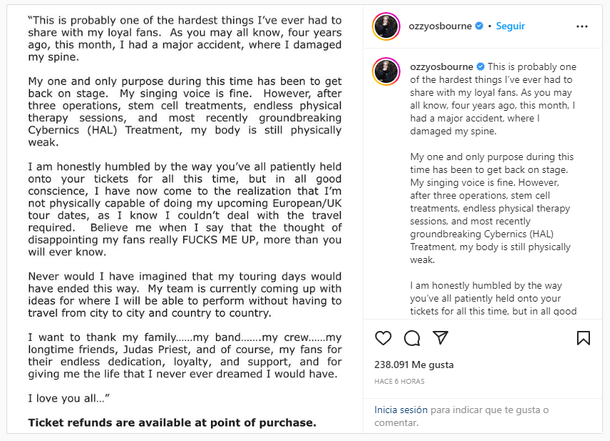Click the "Ticket refunds are available" bold line
Screen dimensions: 610x441
(x=172, y=422)
